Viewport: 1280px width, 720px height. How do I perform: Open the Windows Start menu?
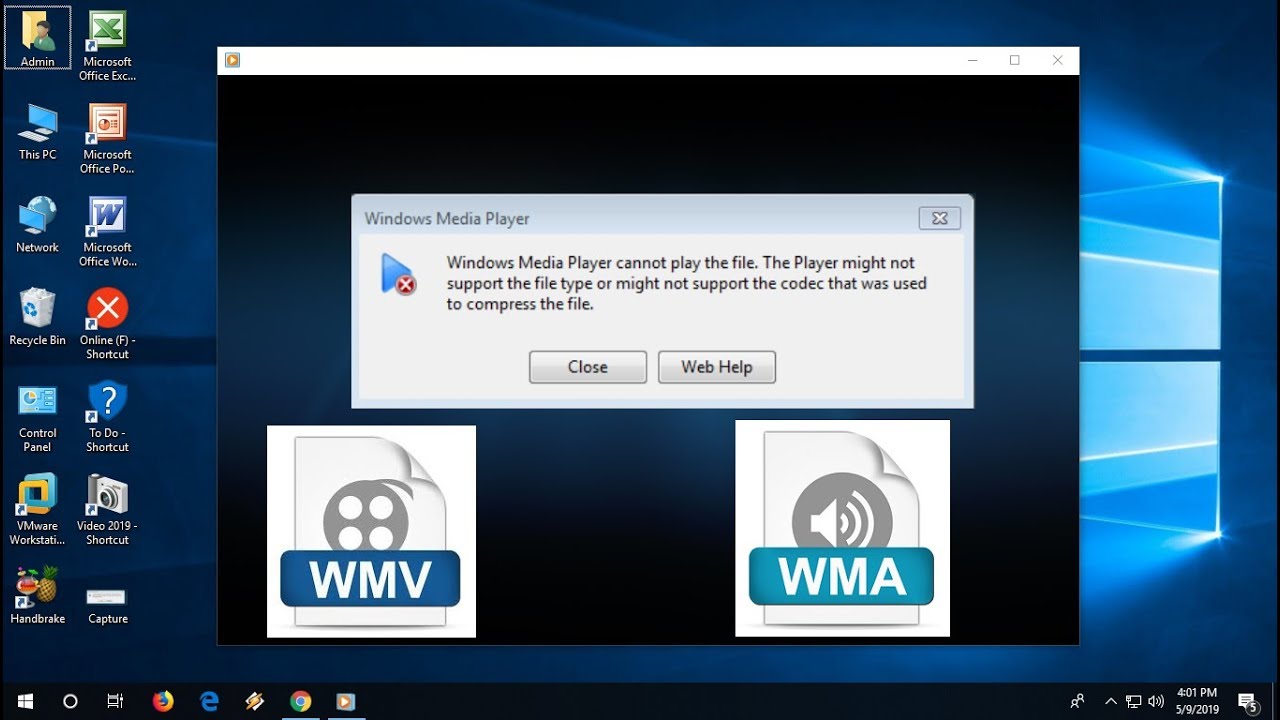[25, 701]
